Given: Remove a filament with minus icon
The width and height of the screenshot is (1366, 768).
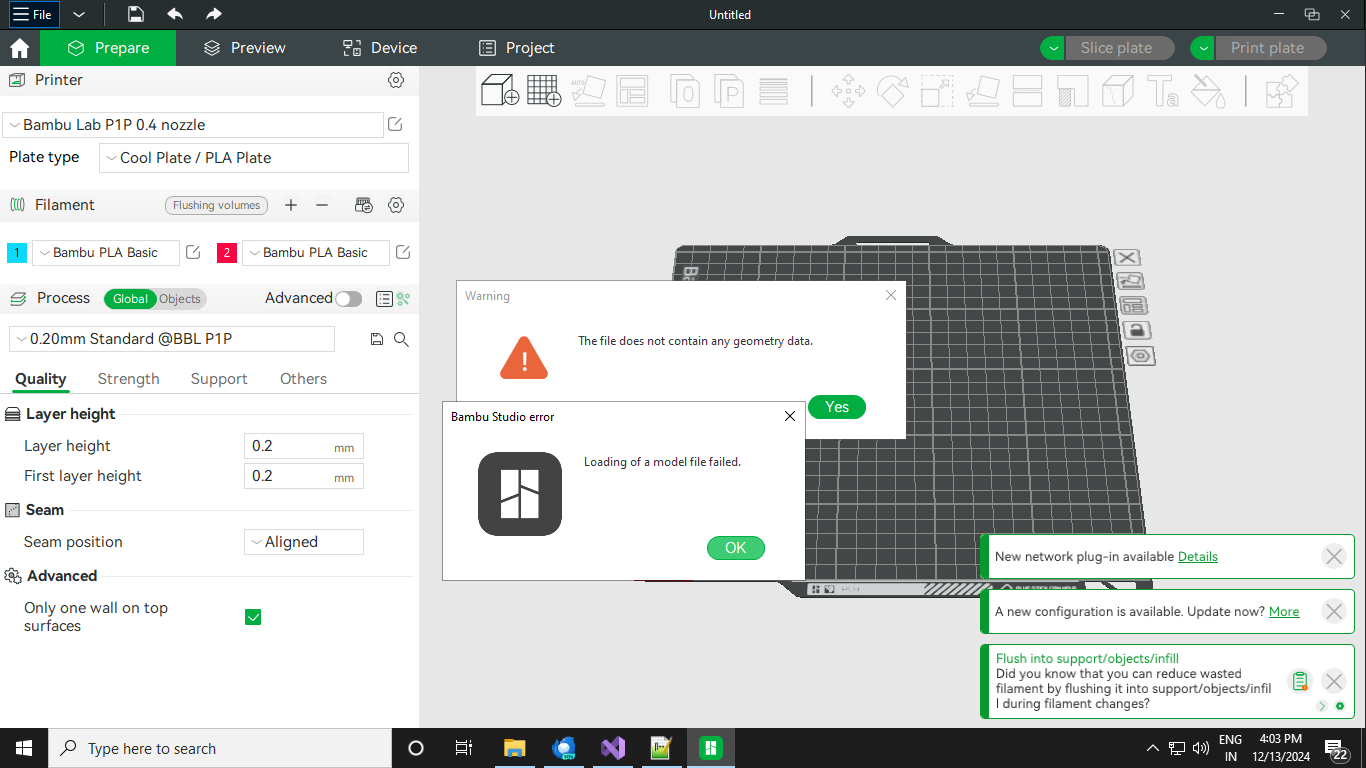Looking at the screenshot, I should 322,205.
